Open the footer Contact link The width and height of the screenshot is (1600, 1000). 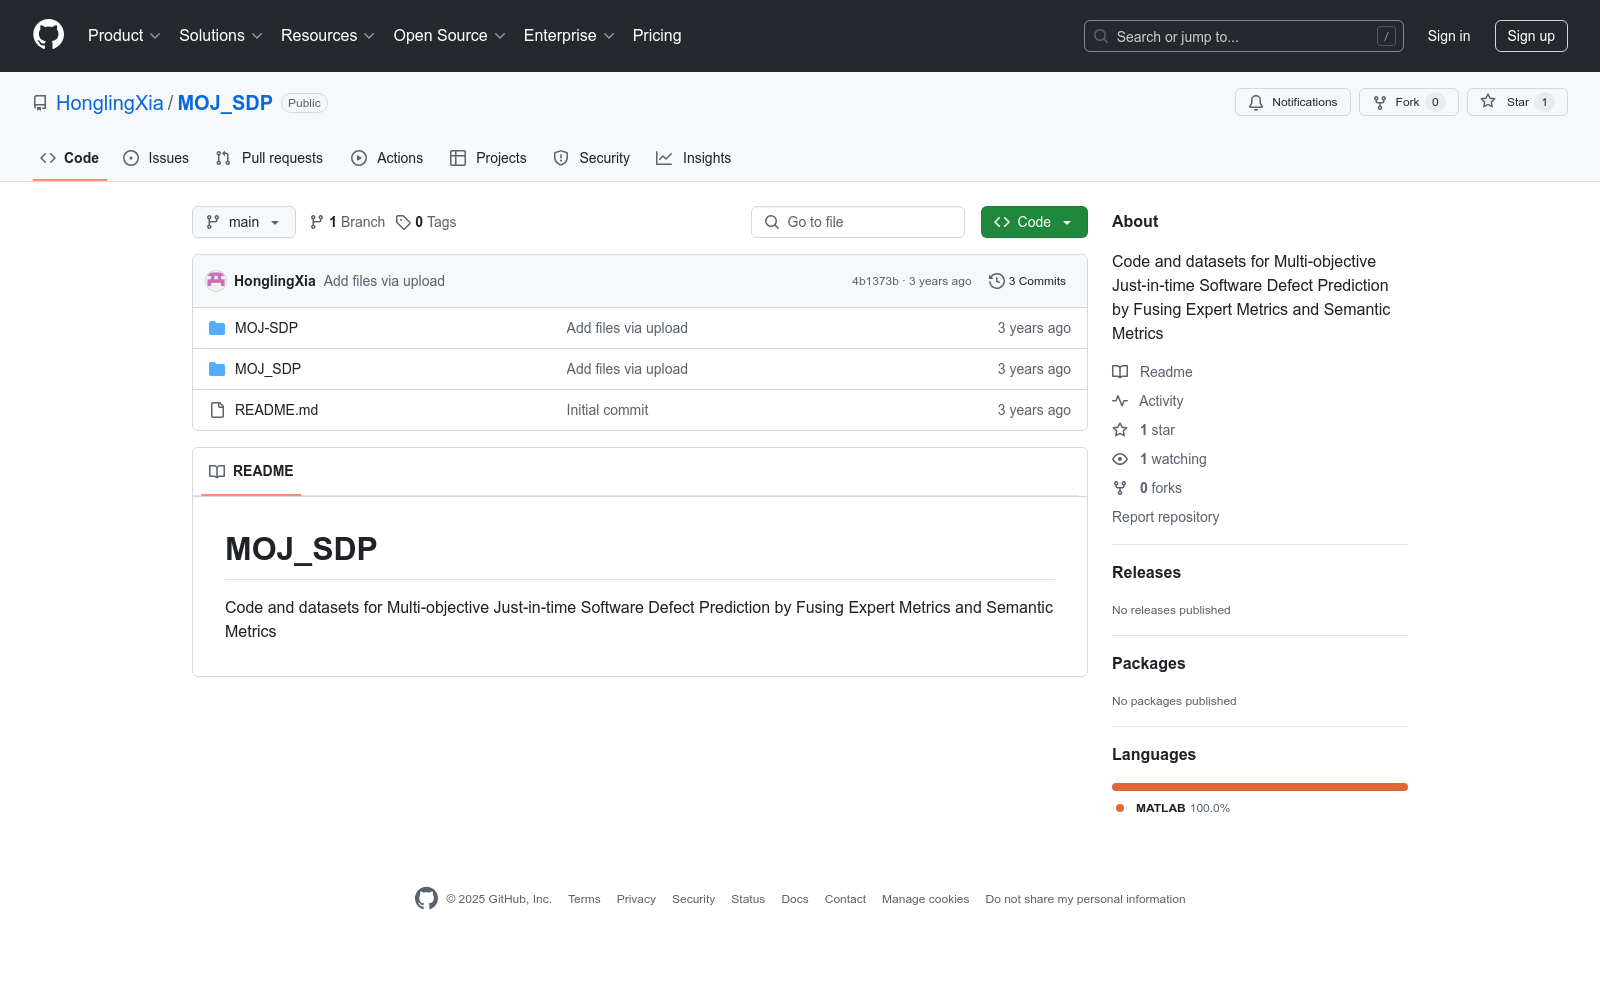tap(845, 899)
